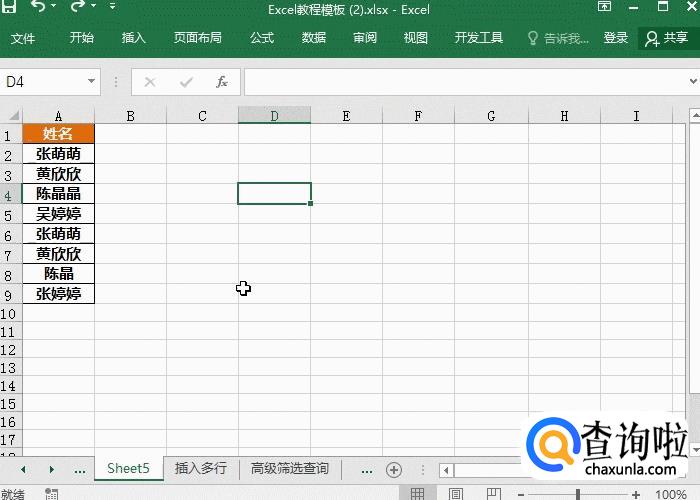Open the Undo history dropdown arrow
The height and width of the screenshot is (500, 700).
(x=54, y=6)
